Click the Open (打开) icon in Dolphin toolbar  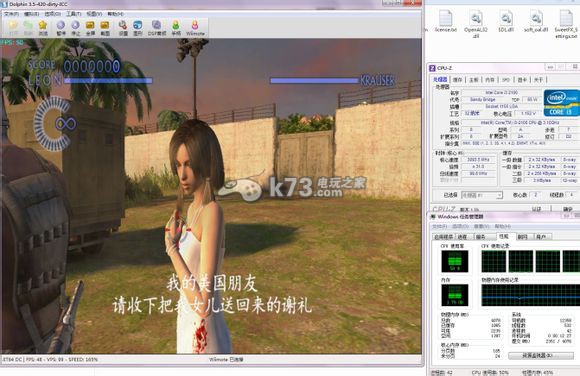click(13, 27)
